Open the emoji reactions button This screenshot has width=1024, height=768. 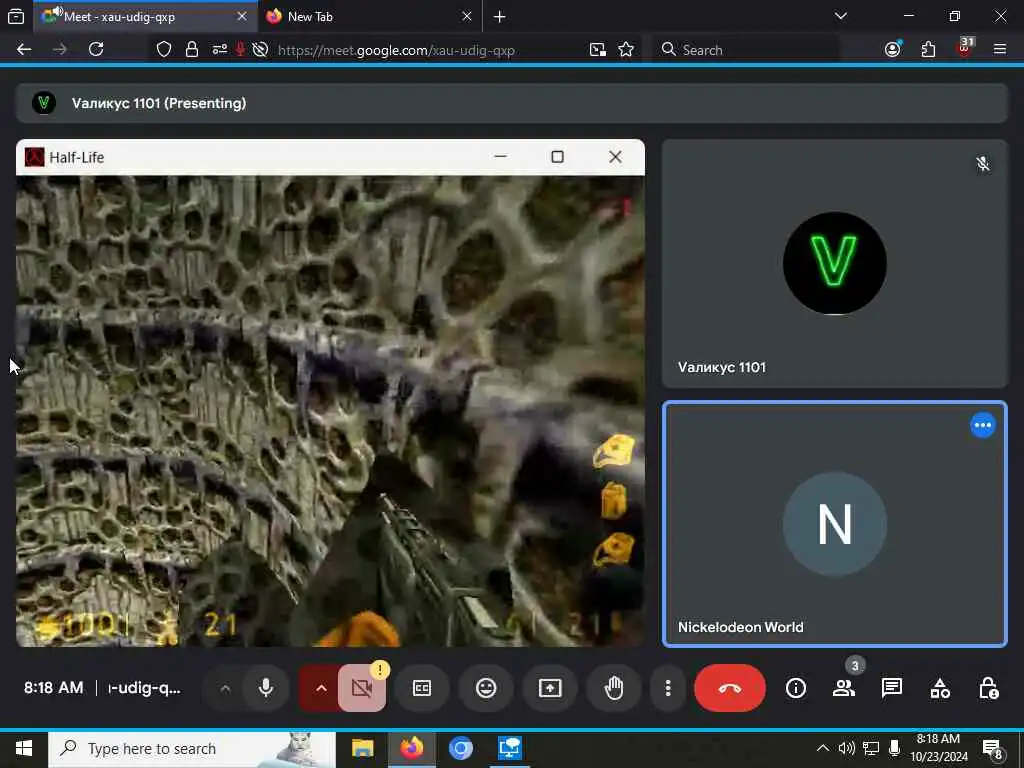pyautogui.click(x=486, y=688)
